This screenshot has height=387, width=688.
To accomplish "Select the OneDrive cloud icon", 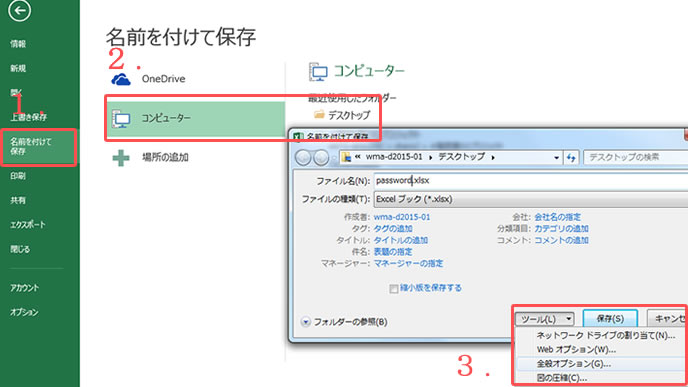I will [x=121, y=79].
